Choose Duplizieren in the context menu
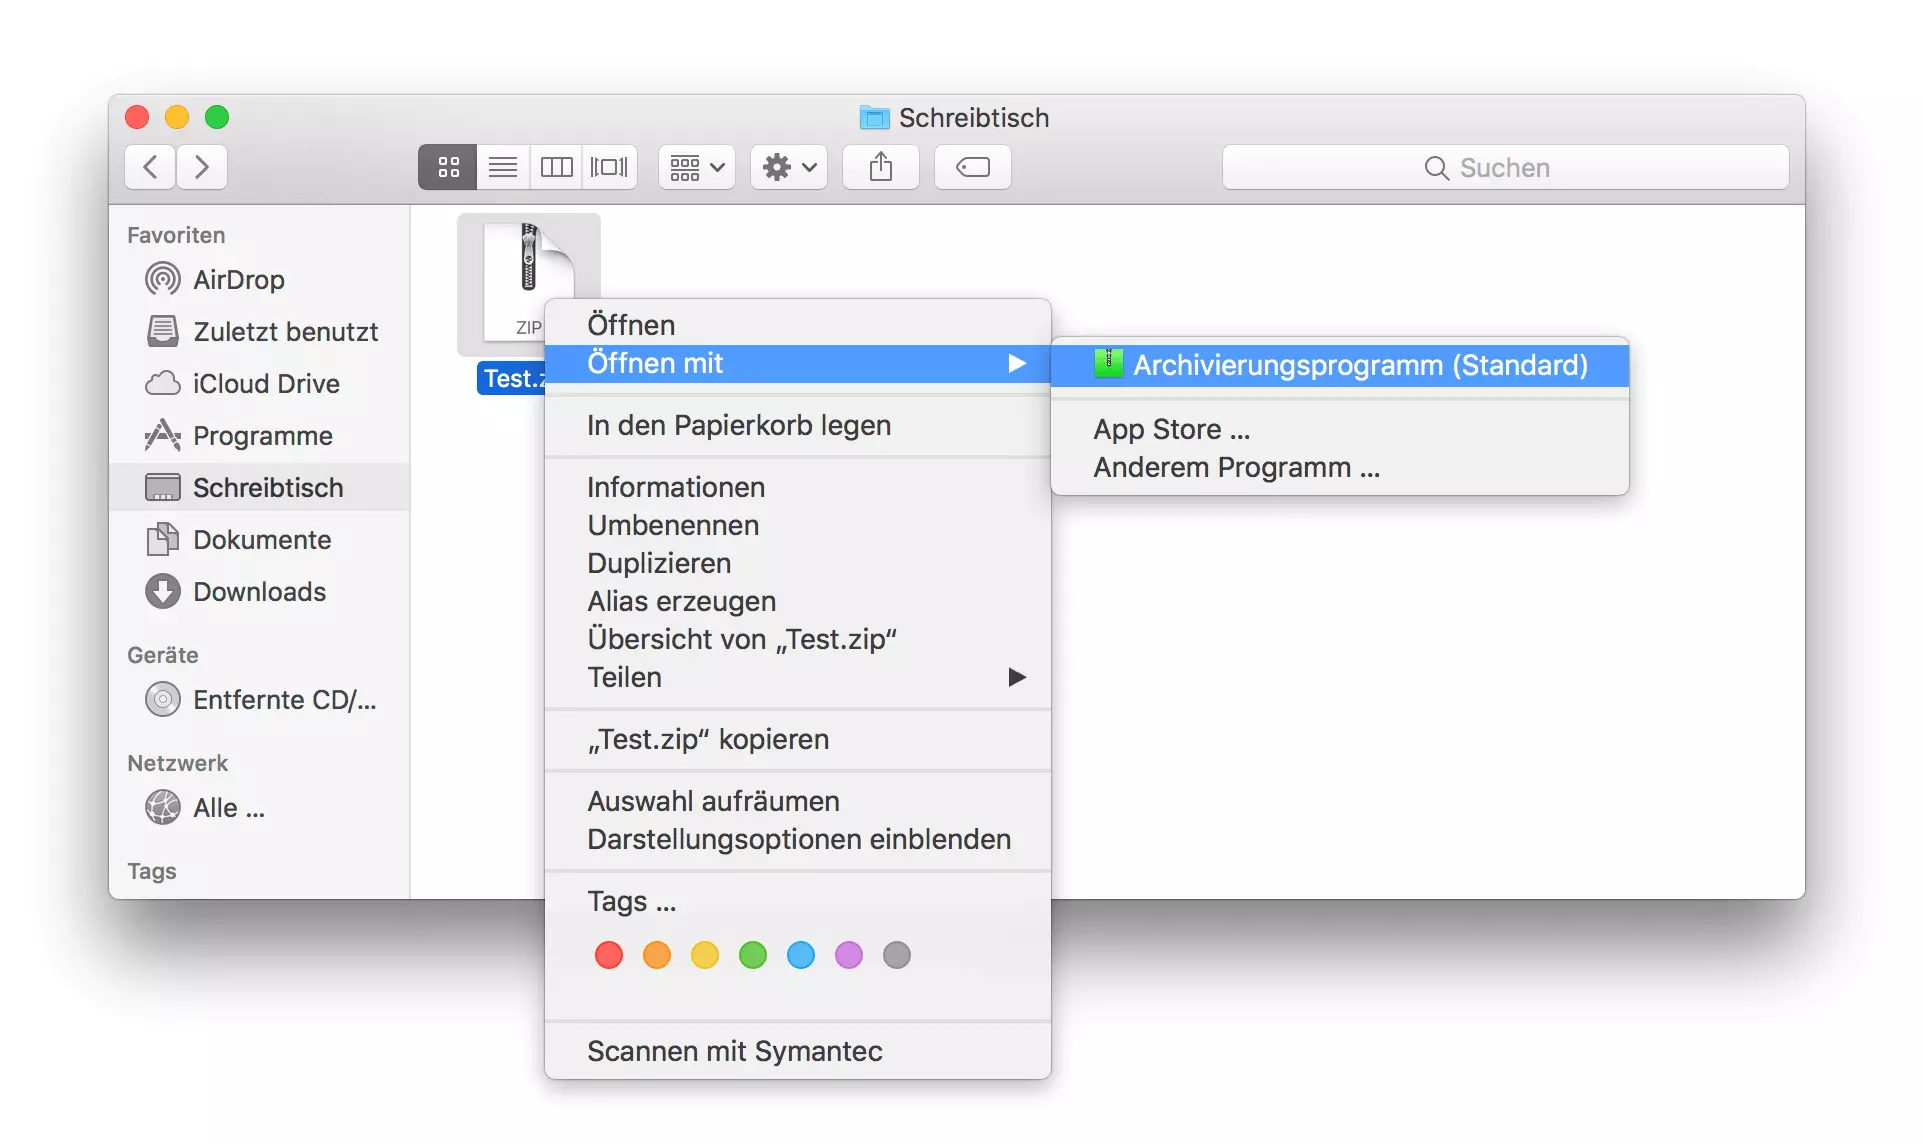The height and width of the screenshot is (1145, 1923). pyautogui.click(x=797, y=563)
